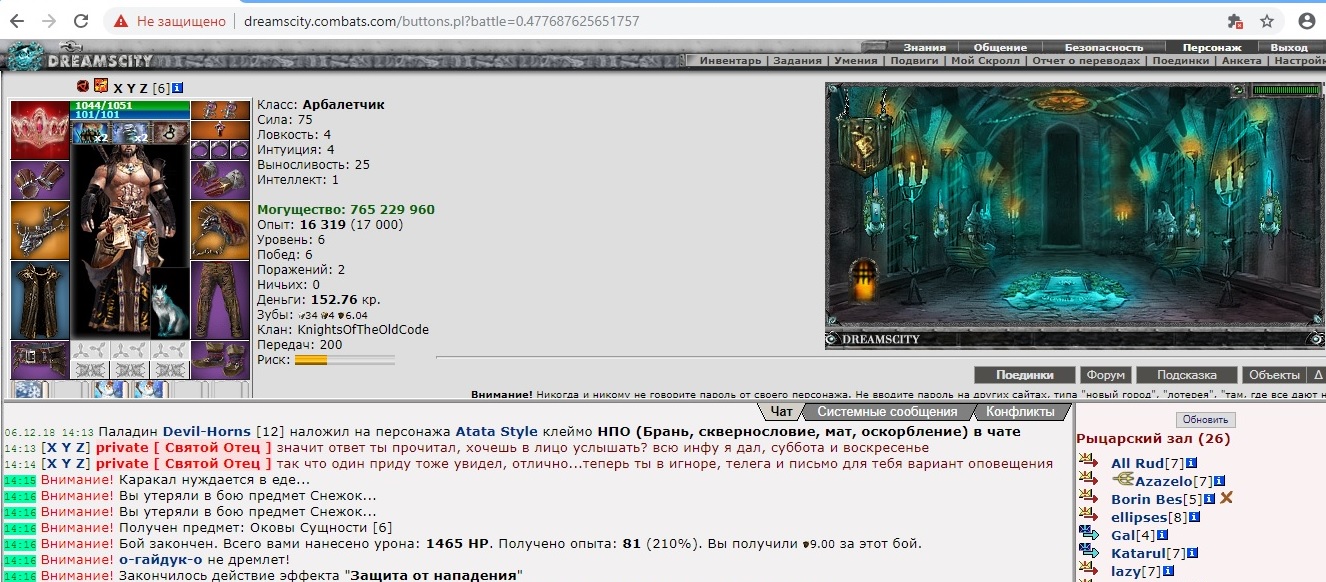Image resolution: width=1326 pixels, height=582 pixels.
Task: Open the Безопасность top menu
Action: [x=1104, y=47]
